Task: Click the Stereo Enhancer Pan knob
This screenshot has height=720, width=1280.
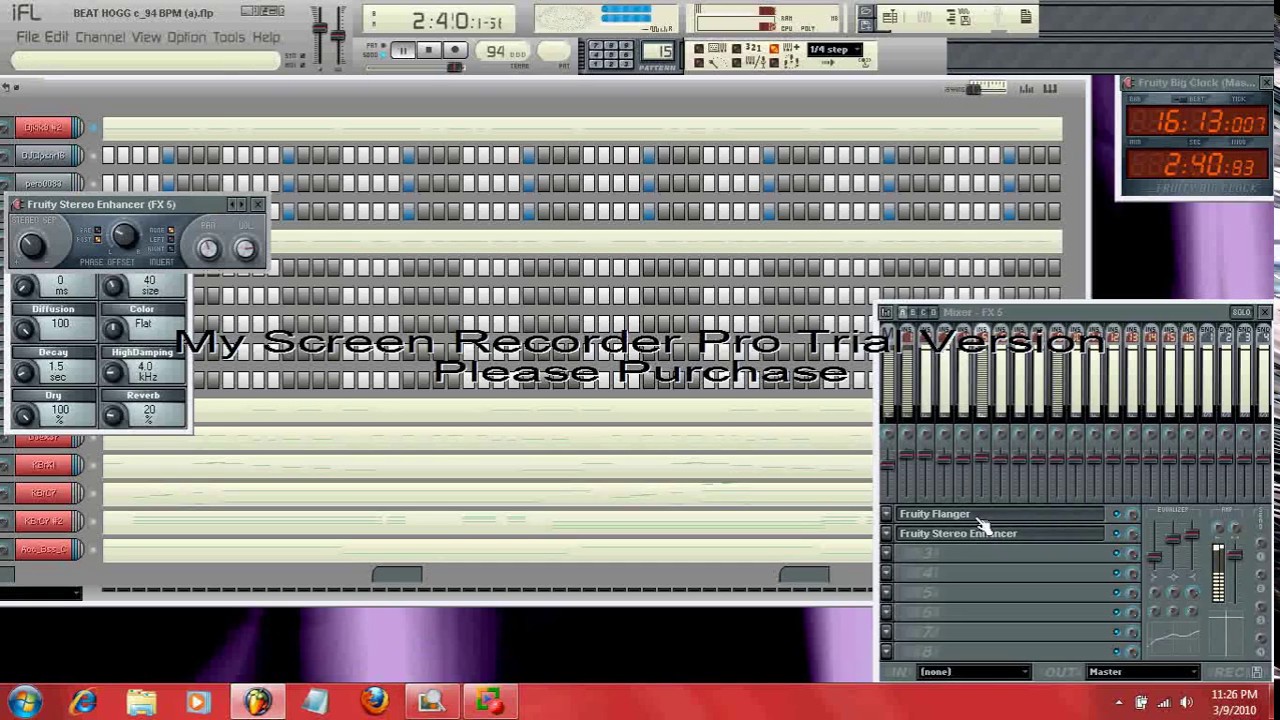Action: pos(208,250)
